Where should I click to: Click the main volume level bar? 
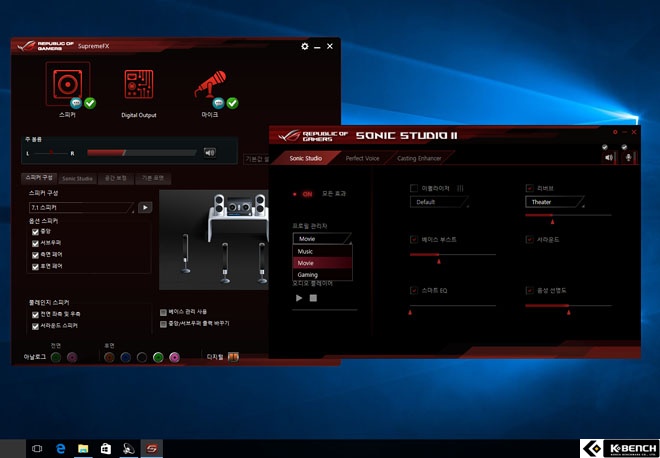coord(141,153)
